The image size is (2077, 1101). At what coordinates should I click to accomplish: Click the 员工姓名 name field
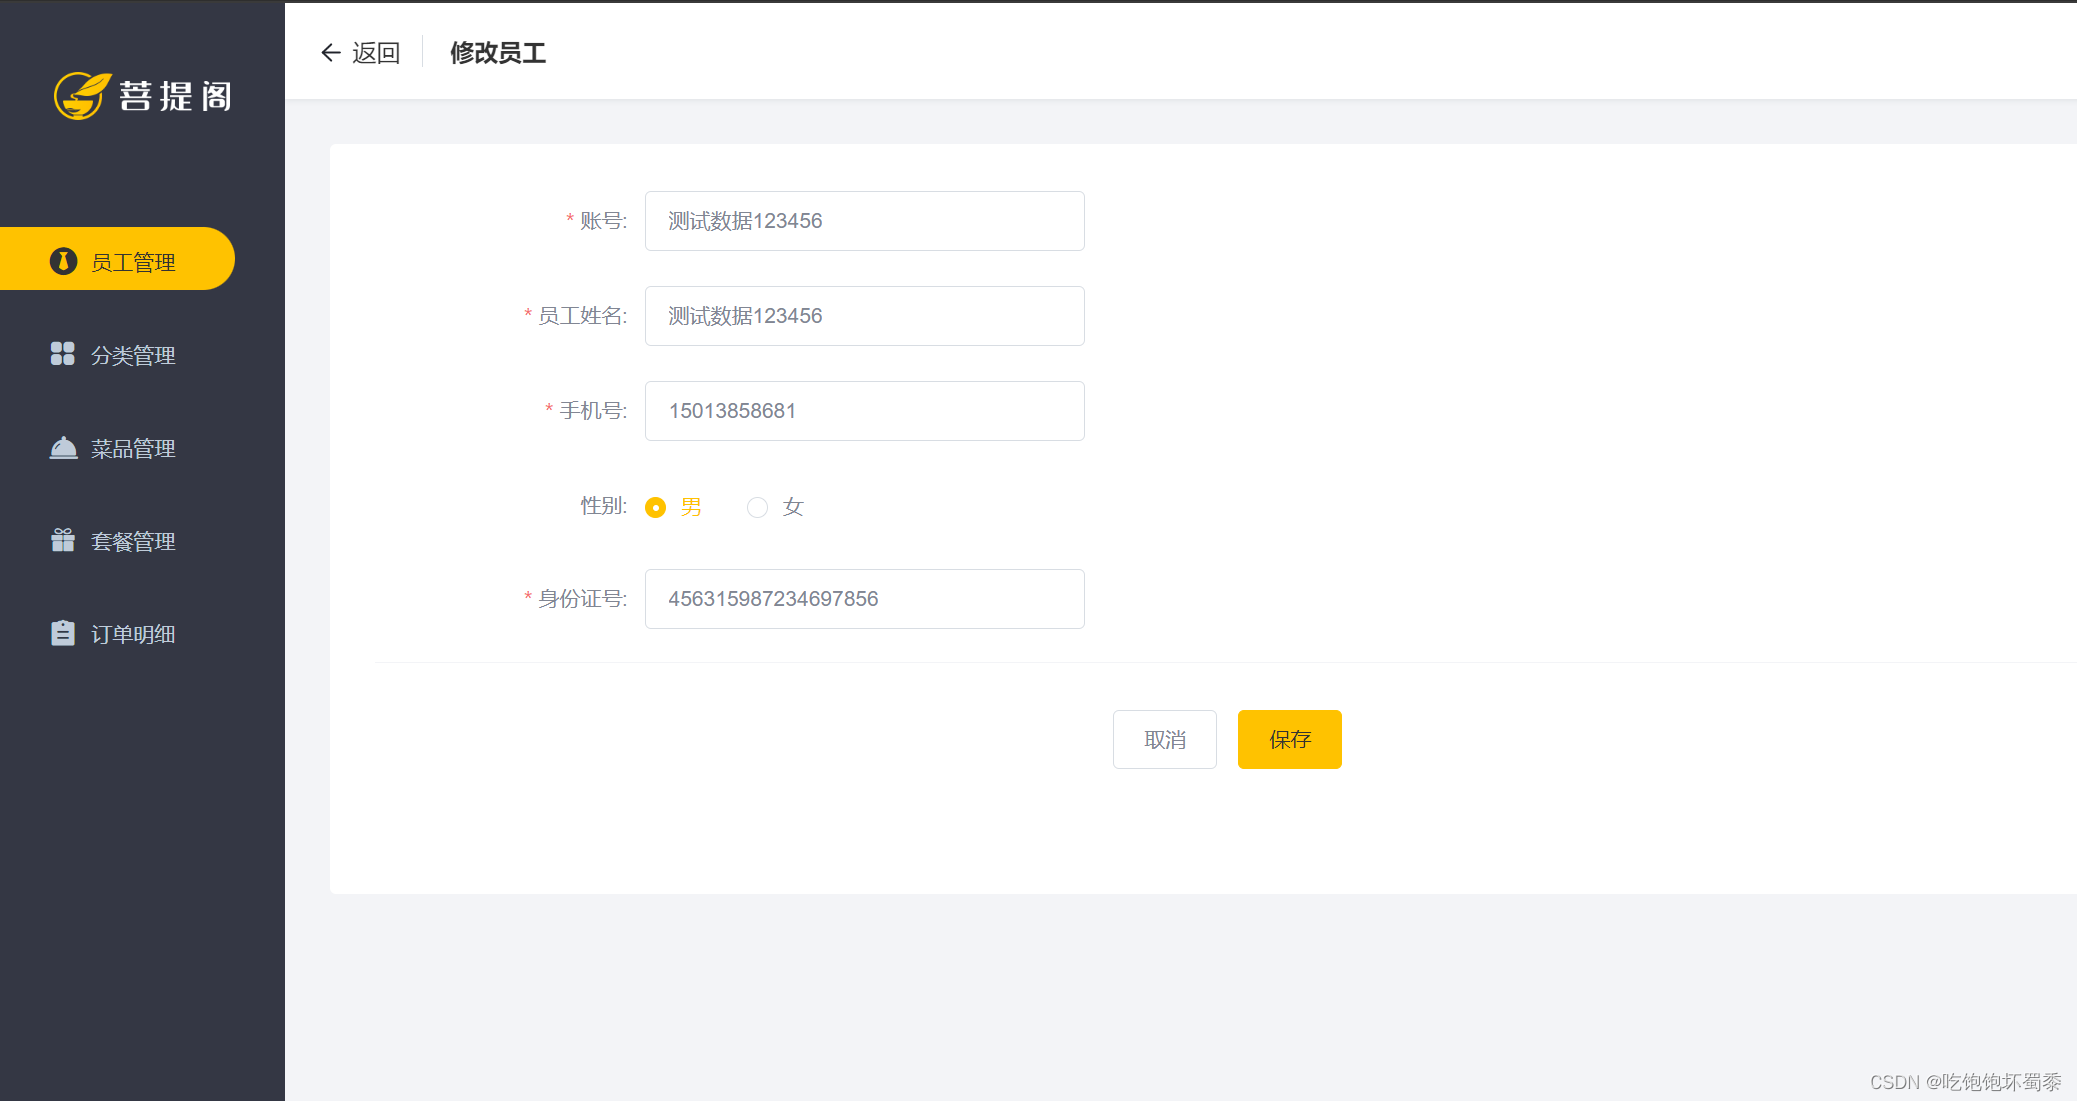point(864,315)
